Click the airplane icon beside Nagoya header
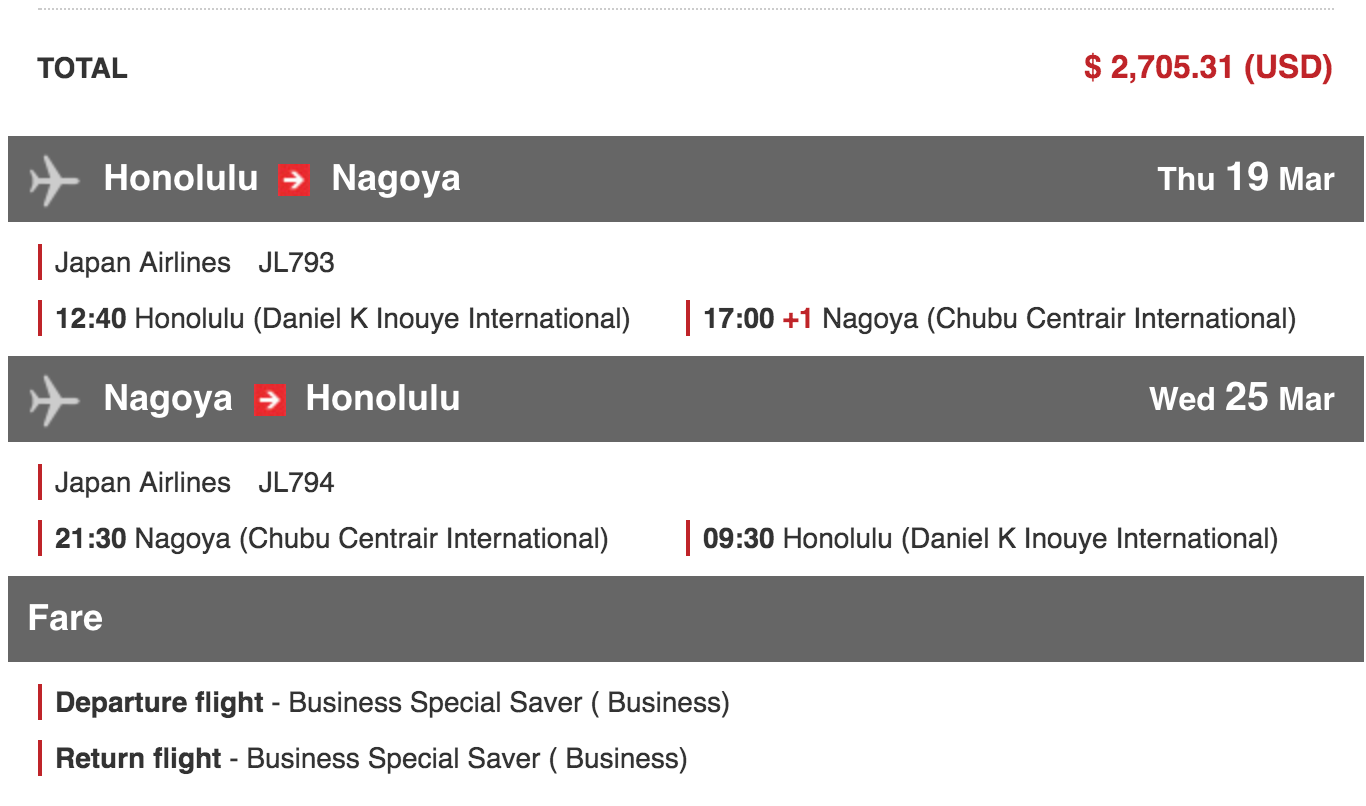Screen dimensions: 1366x806 pos(54,400)
